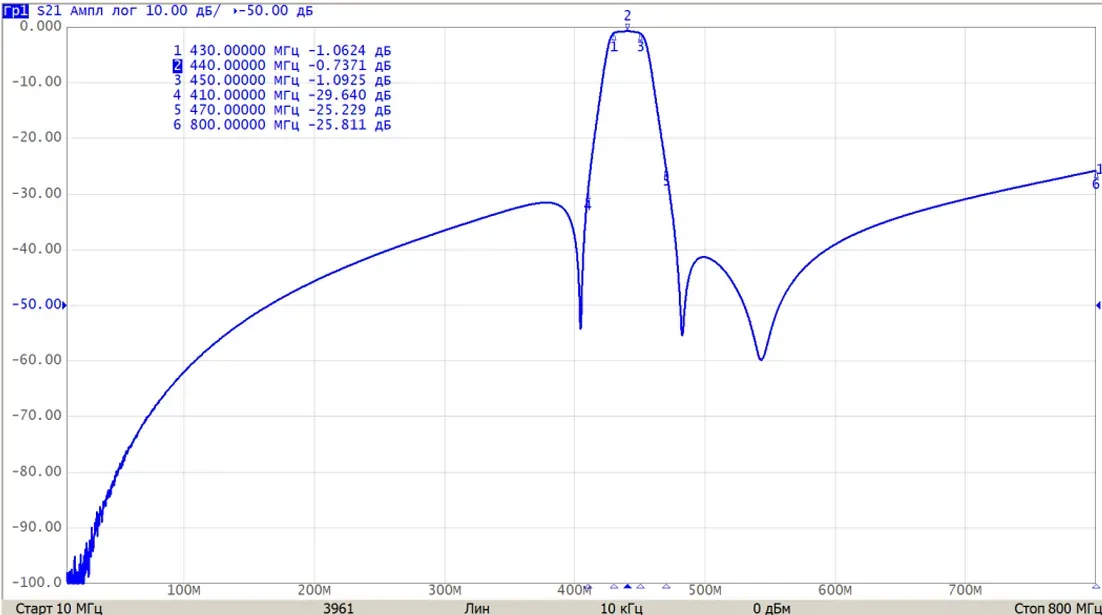Click the Старт 10 МГц start frequency

[x=59, y=608]
